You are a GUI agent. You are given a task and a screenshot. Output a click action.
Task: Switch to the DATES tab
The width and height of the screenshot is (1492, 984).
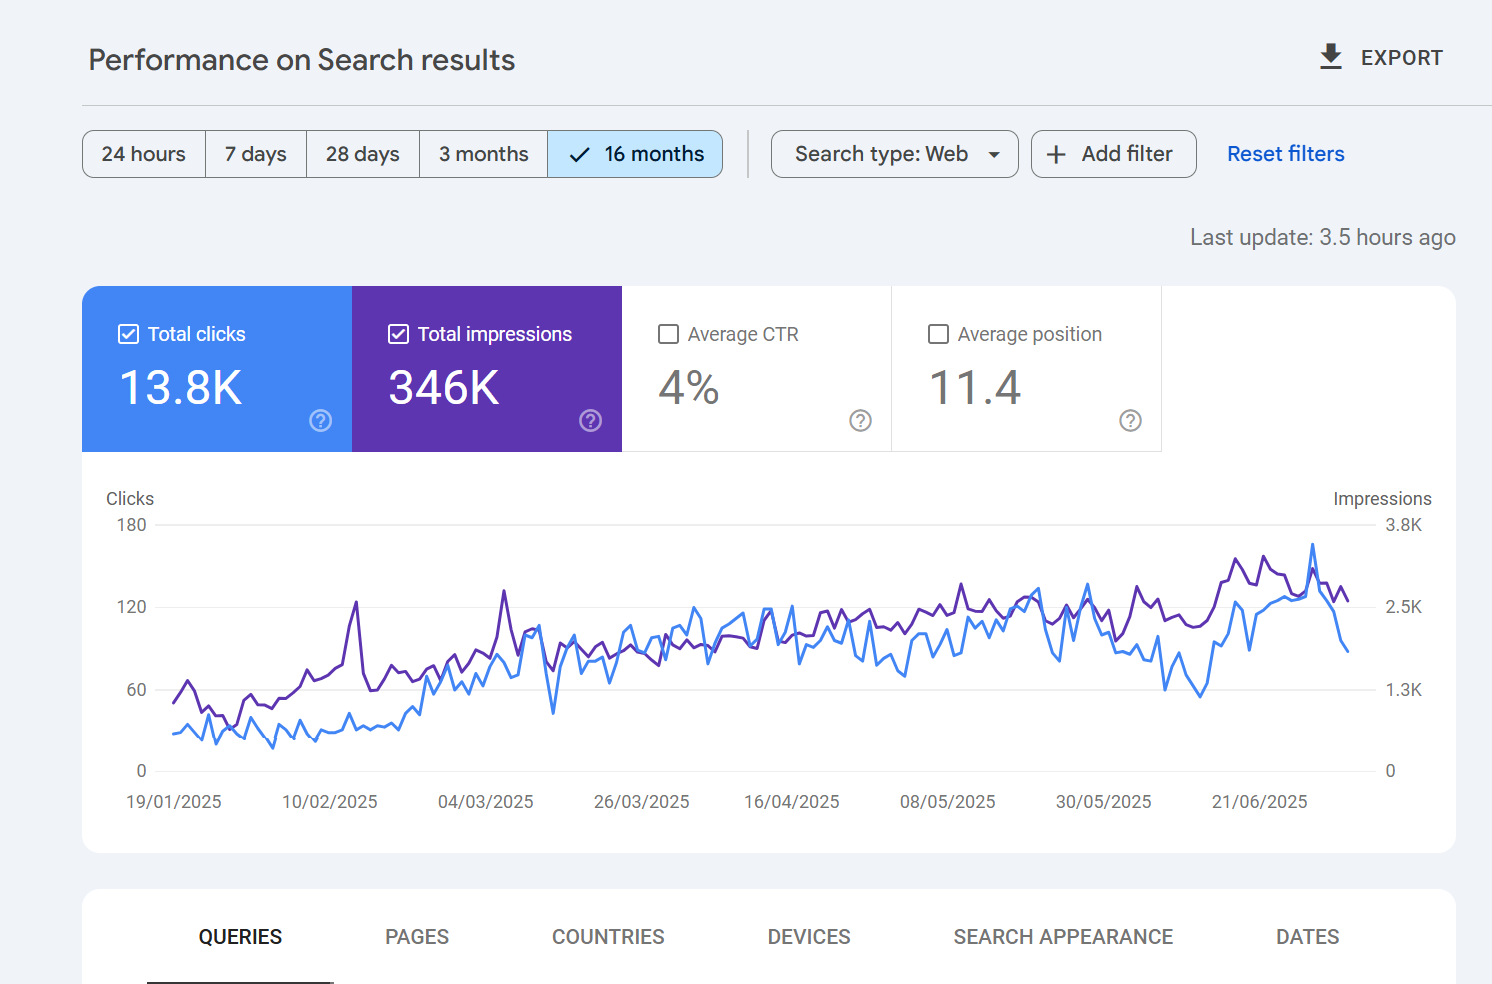[1307, 937]
